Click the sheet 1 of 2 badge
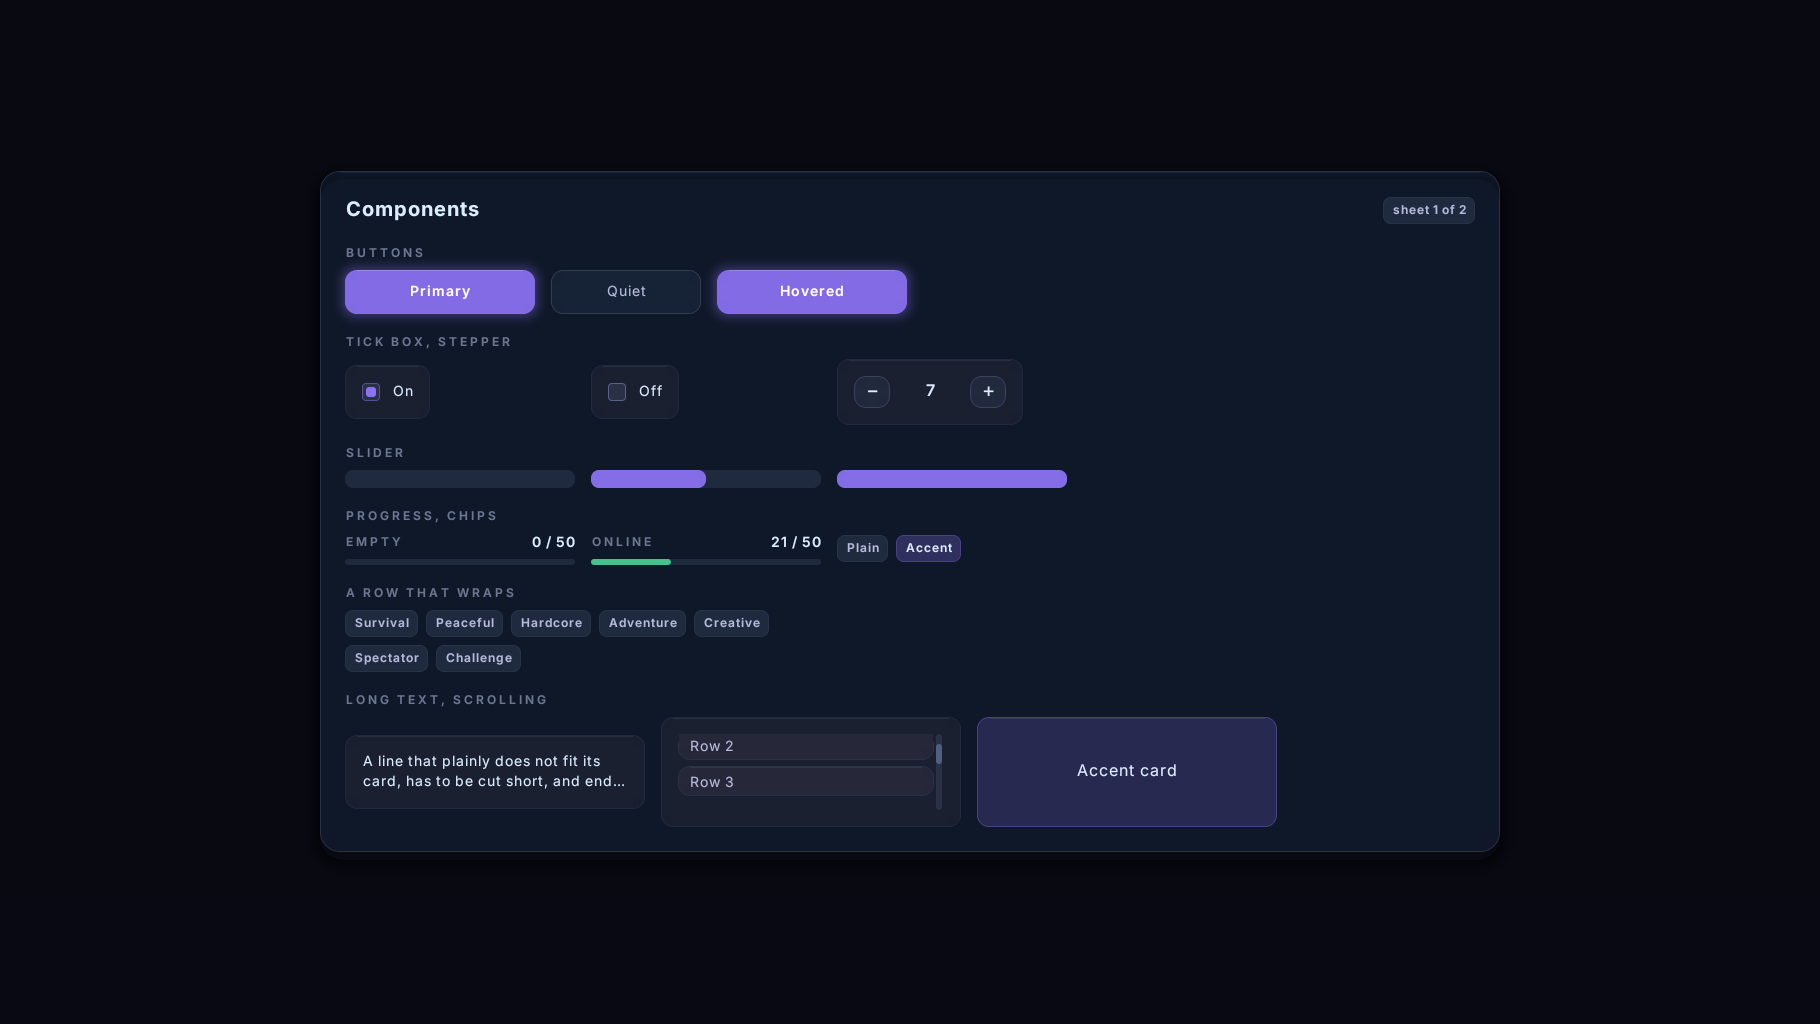The width and height of the screenshot is (1820, 1024). [1429, 210]
